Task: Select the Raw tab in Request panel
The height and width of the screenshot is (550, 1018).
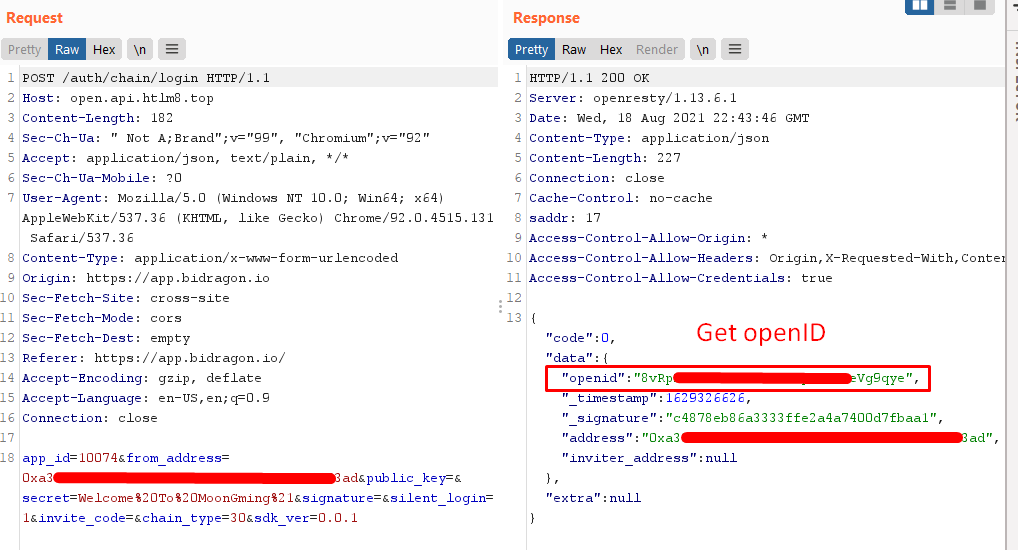Action: click(x=67, y=49)
